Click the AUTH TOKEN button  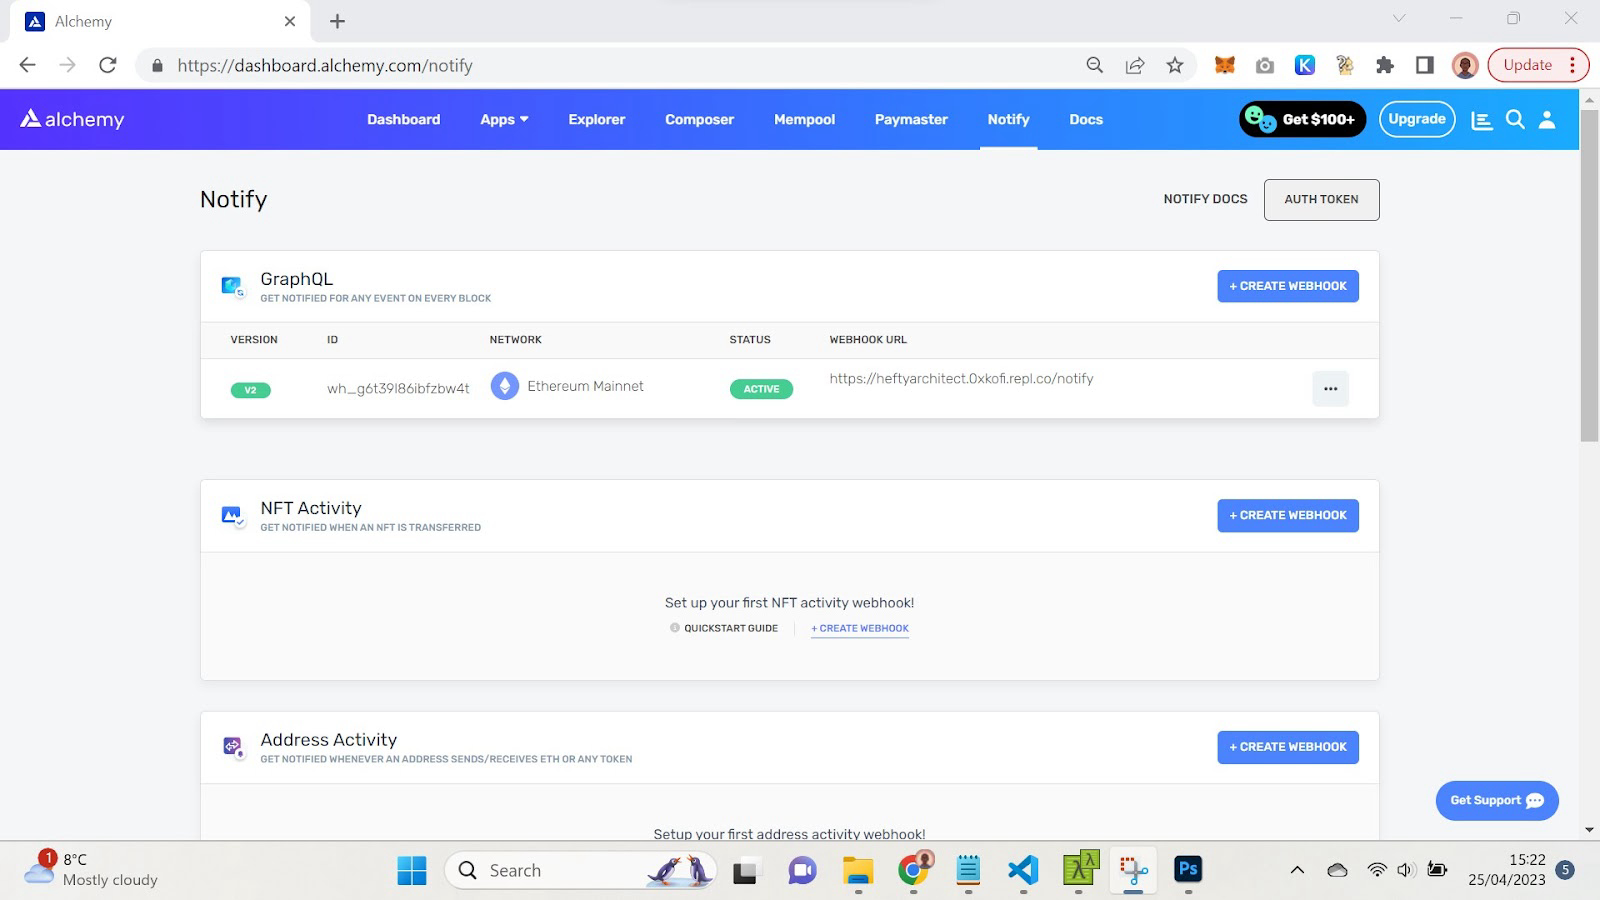pos(1321,199)
